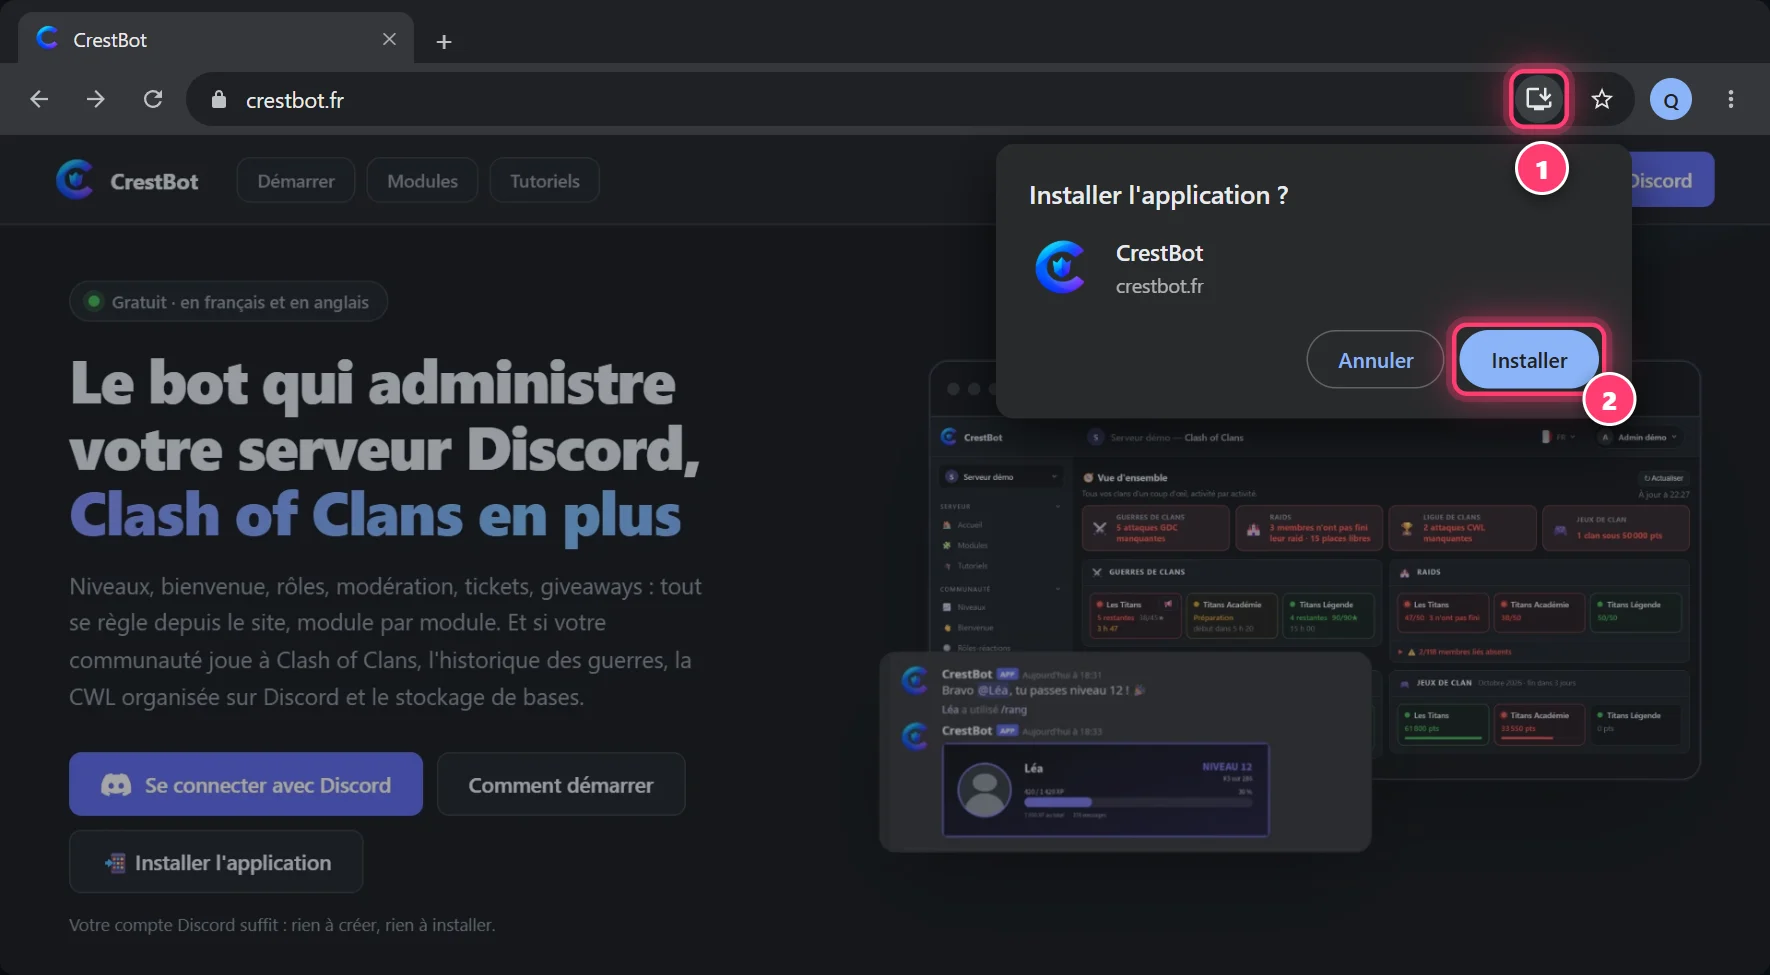Go back to the previous page
This screenshot has height=975, width=1770.
[x=40, y=99]
